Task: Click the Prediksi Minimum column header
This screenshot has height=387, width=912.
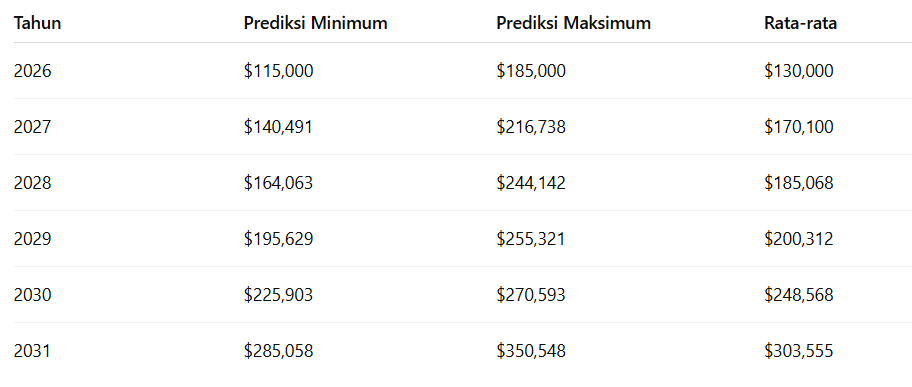Action: pyautogui.click(x=315, y=23)
